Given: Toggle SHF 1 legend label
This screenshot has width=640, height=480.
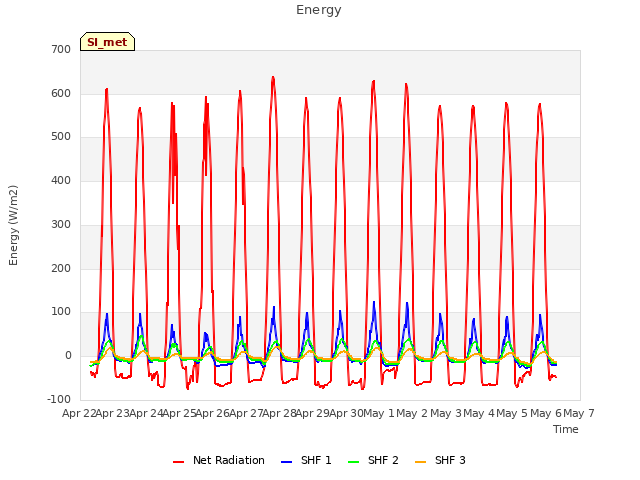Looking at the screenshot, I should (316, 460).
